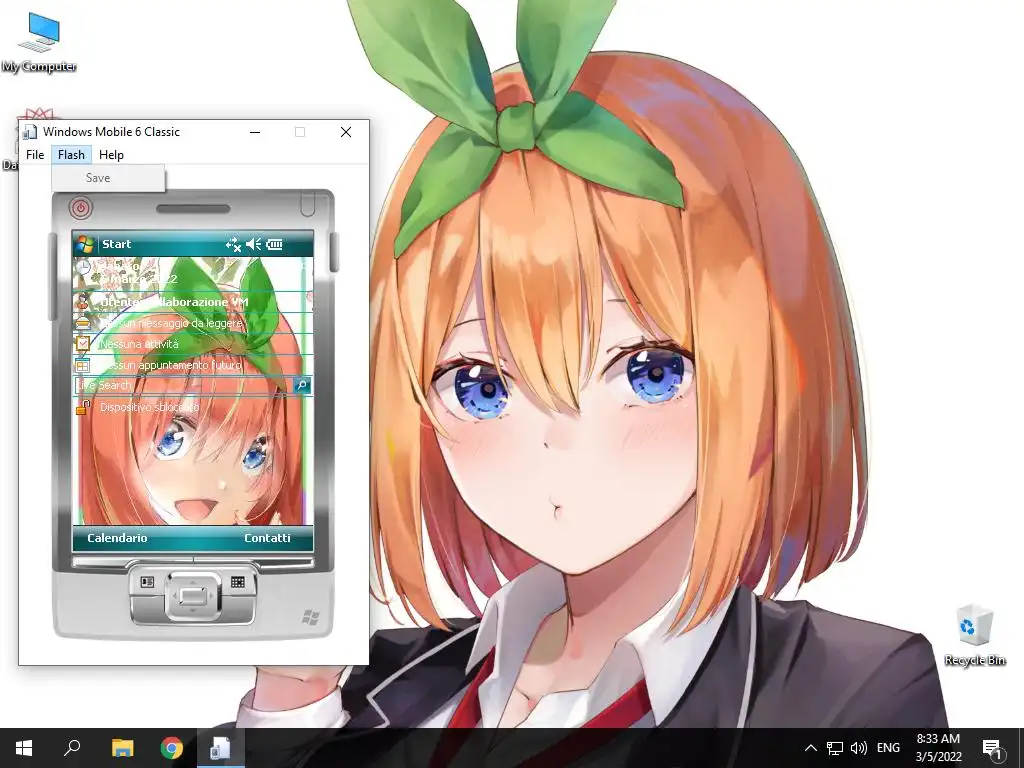
Task: Open the Flash menu
Action: click(71, 155)
